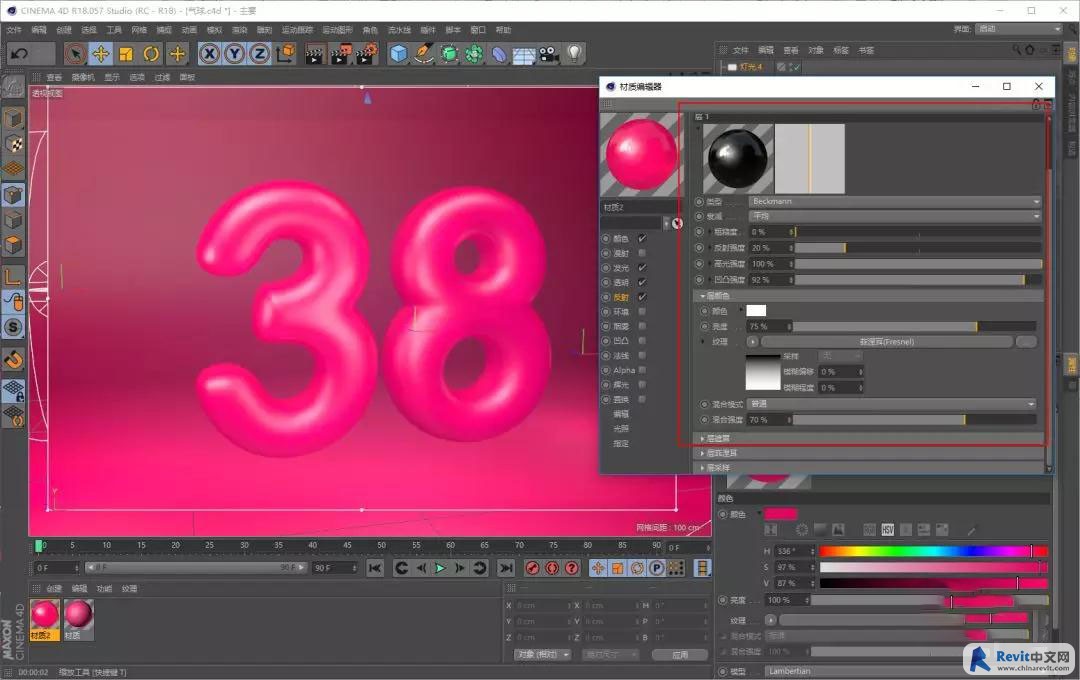Activate the Rotate tool in the top toolbar
Screen dimensions: 1080x680
tap(152, 53)
